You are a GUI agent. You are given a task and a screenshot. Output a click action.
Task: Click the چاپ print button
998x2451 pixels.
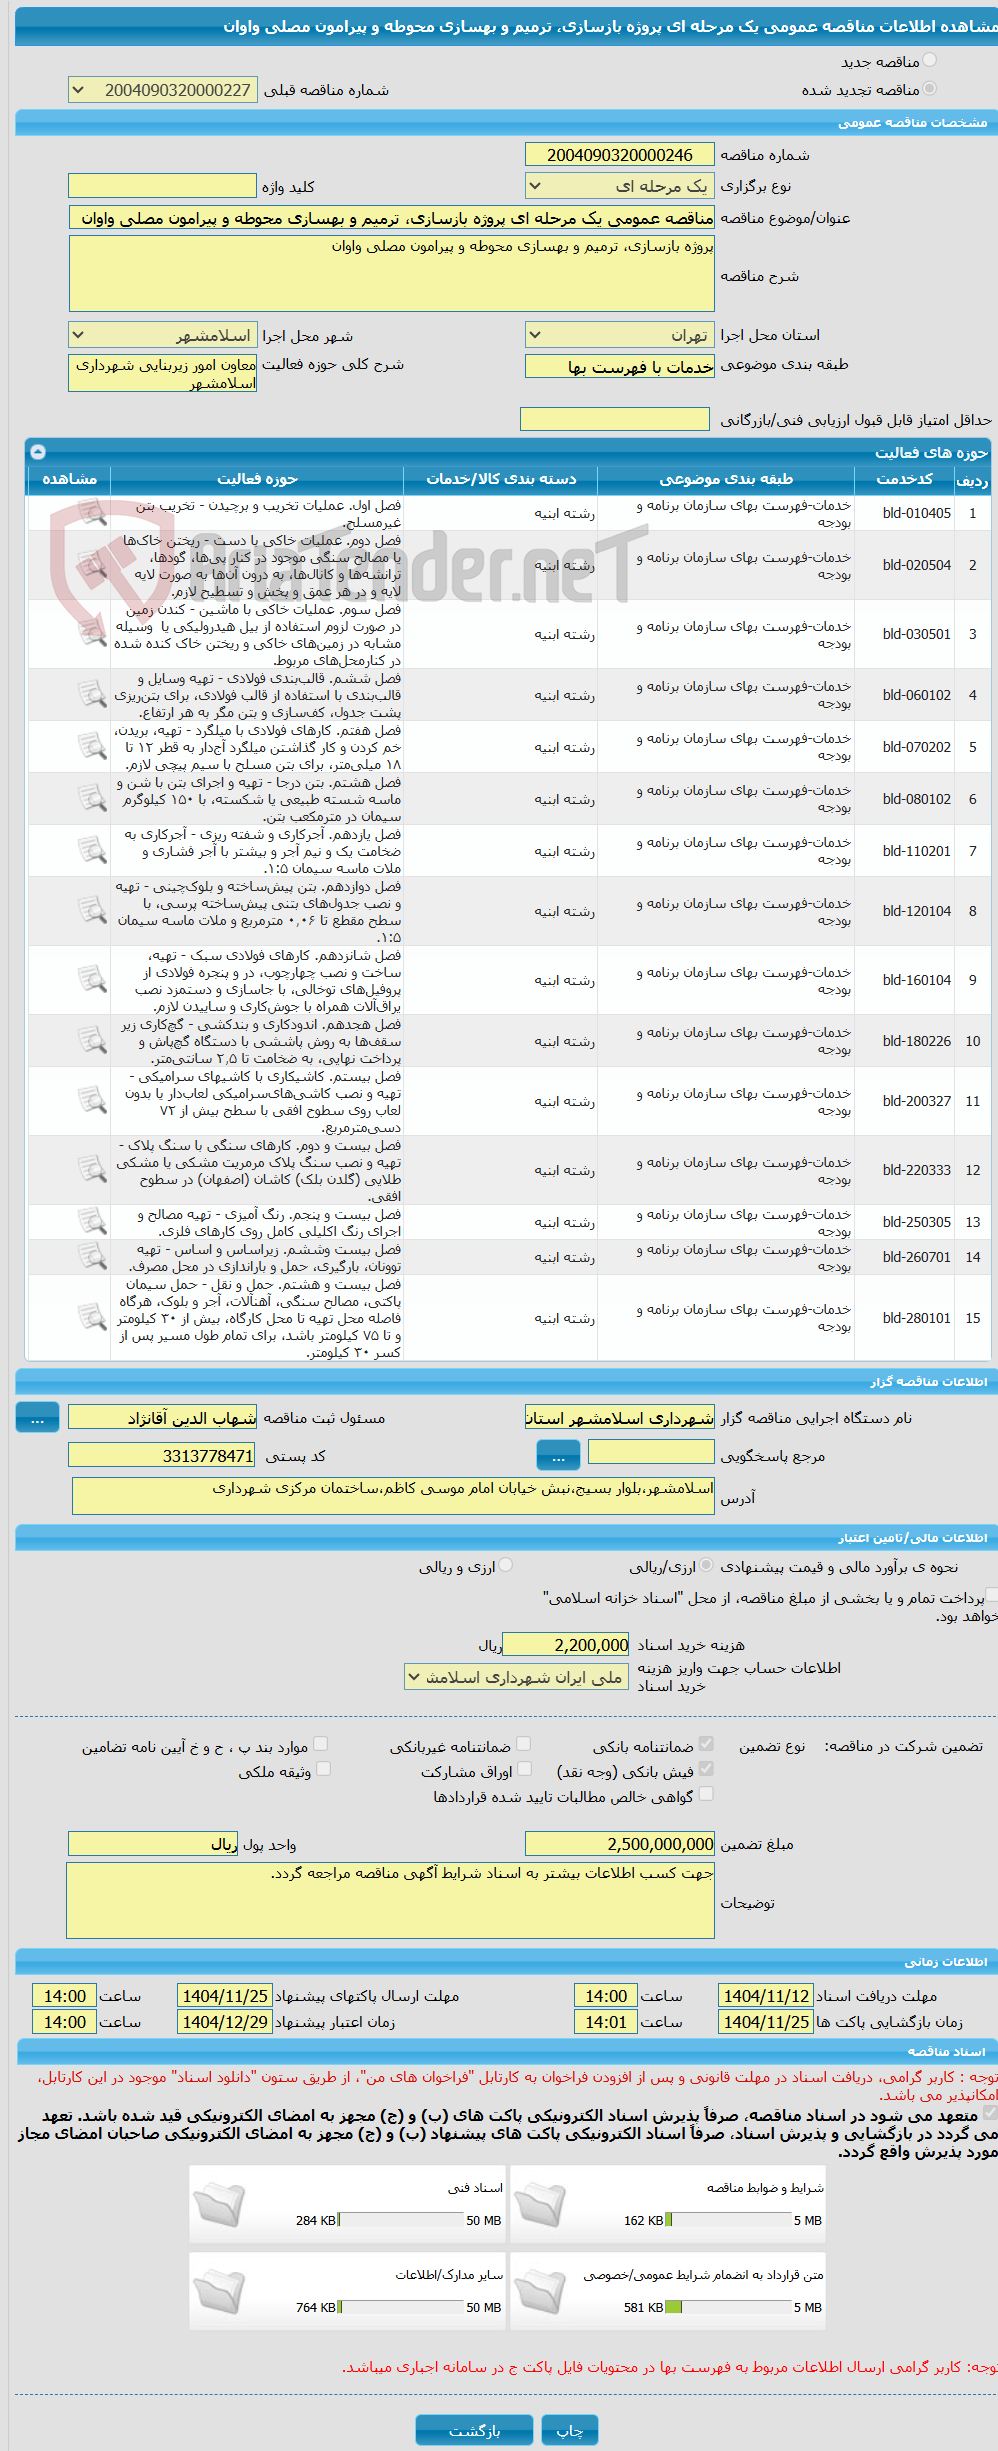pyautogui.click(x=569, y=2430)
